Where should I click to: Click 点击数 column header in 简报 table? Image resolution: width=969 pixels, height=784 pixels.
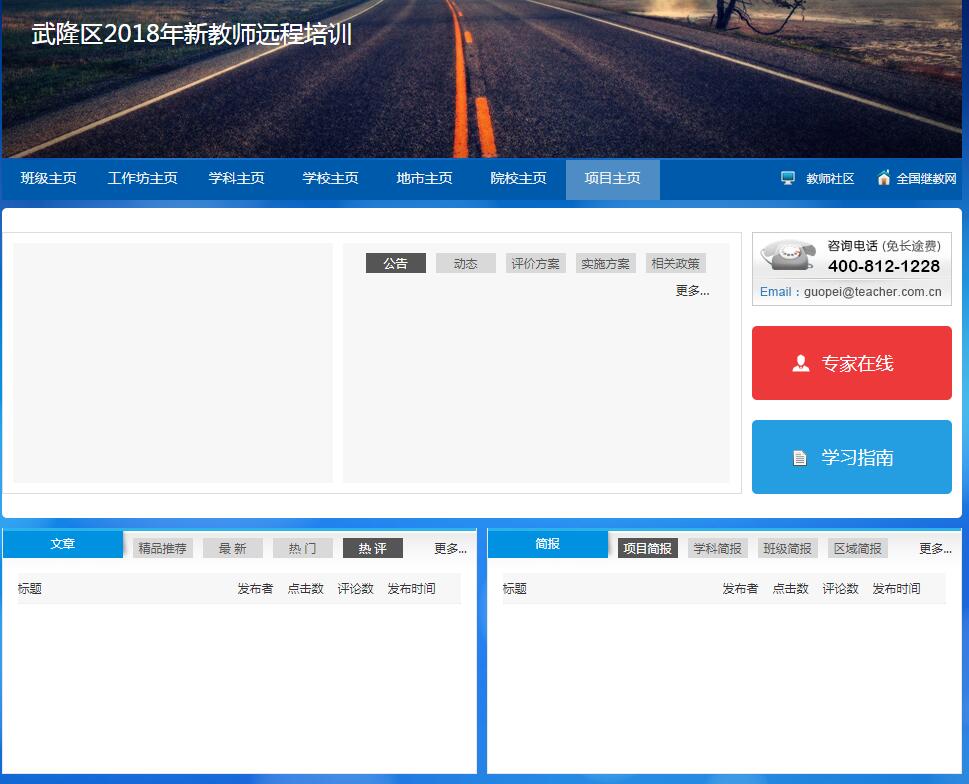(790, 589)
